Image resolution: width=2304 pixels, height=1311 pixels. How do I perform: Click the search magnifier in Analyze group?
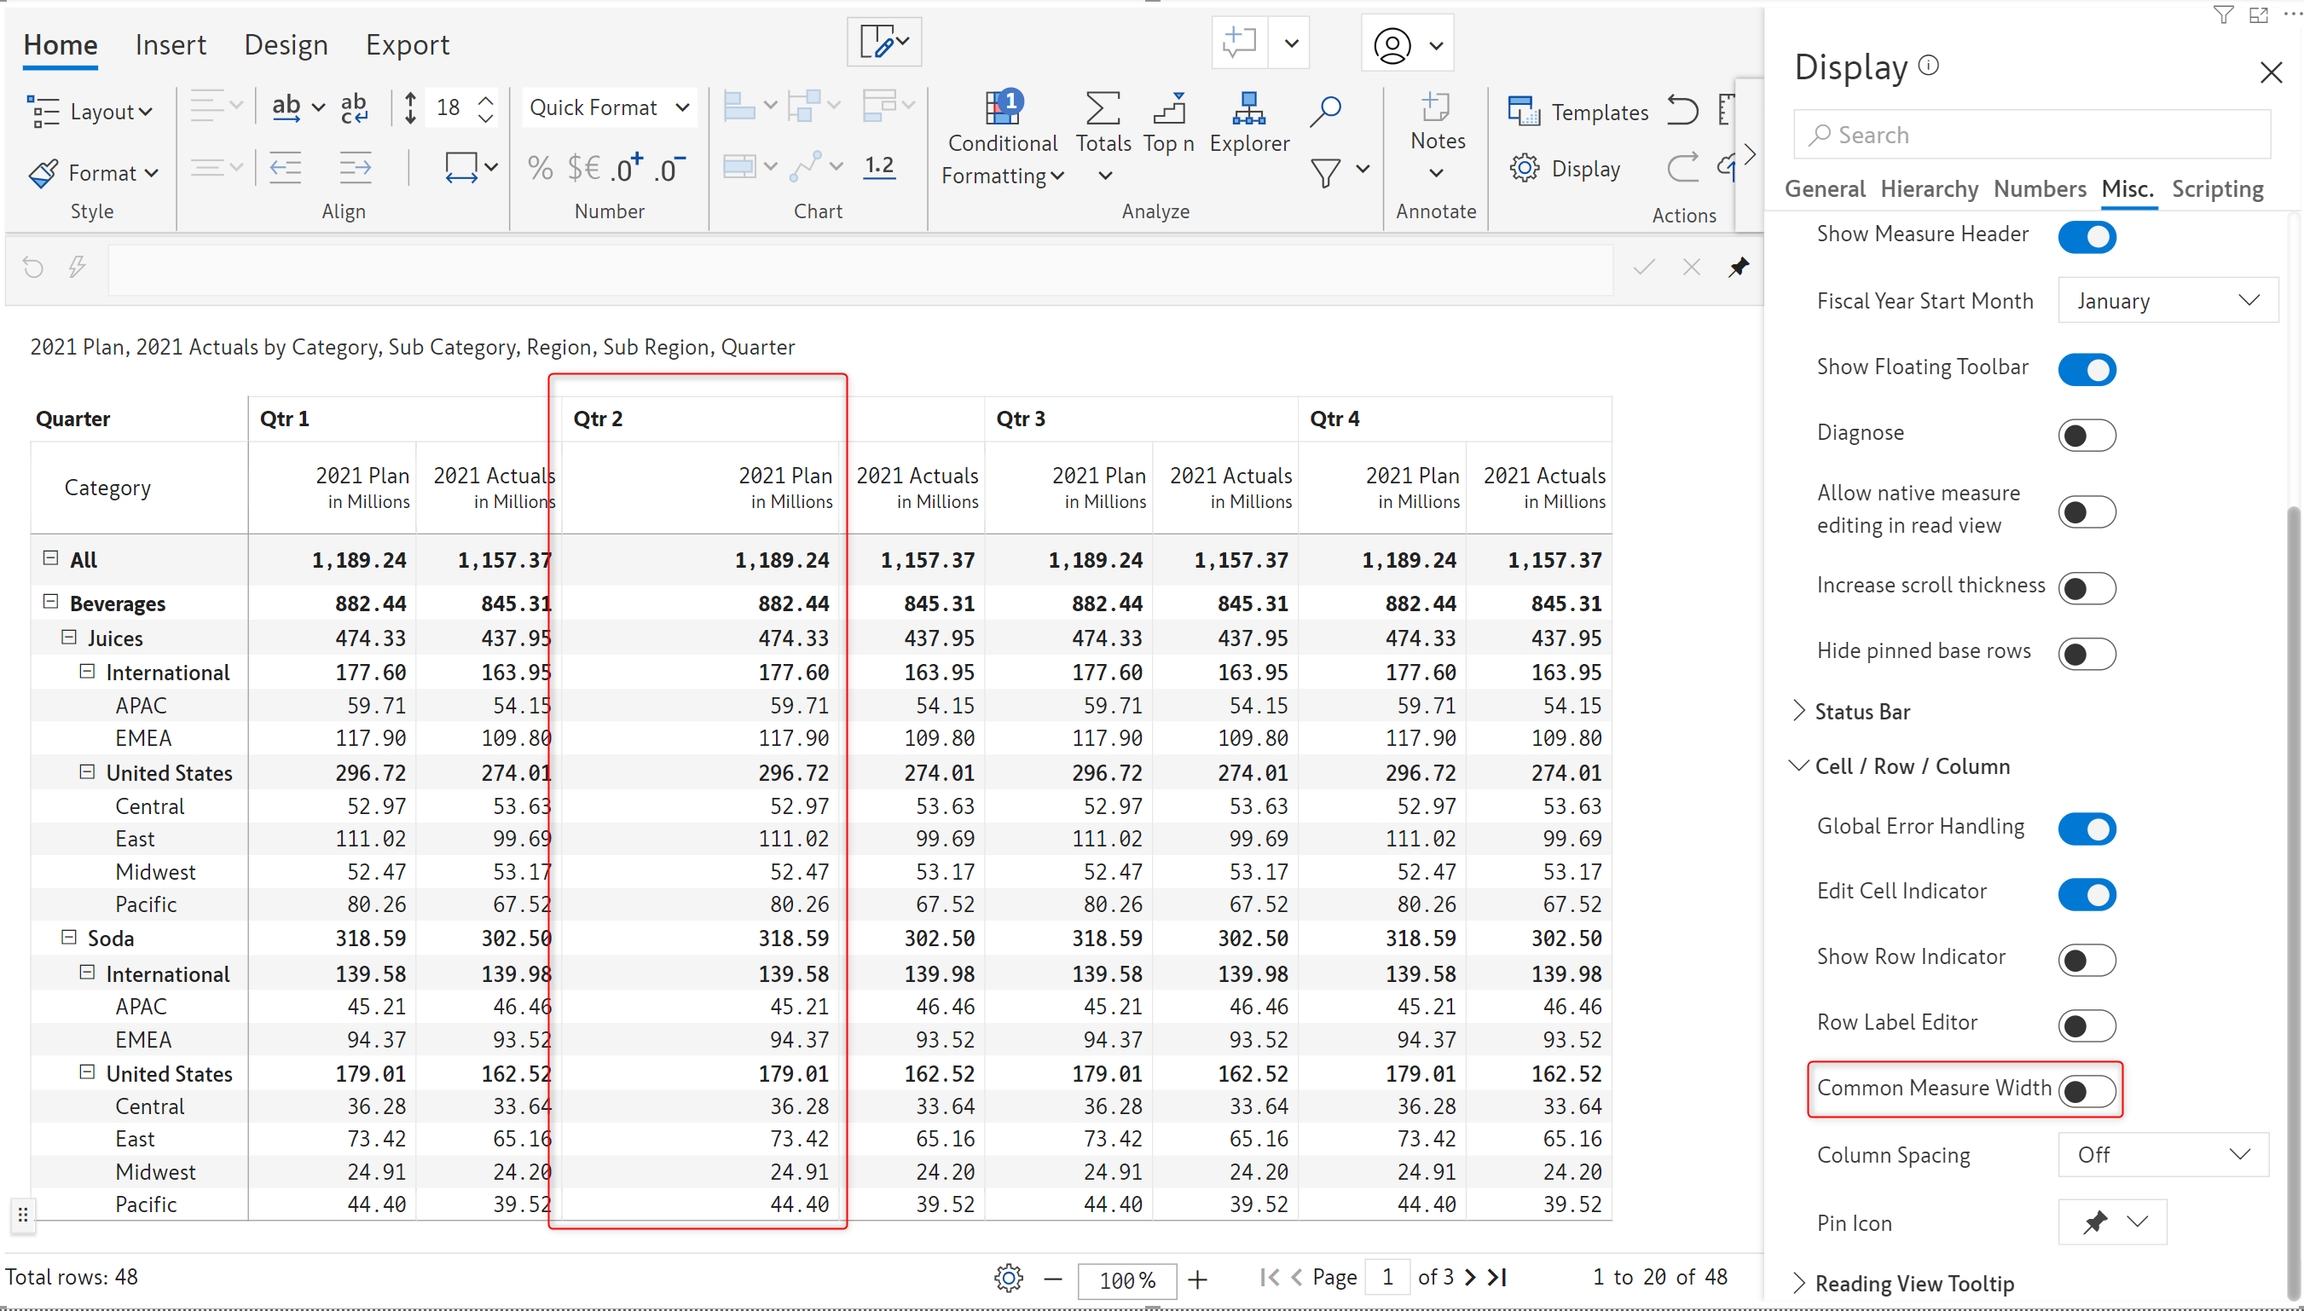(1325, 110)
